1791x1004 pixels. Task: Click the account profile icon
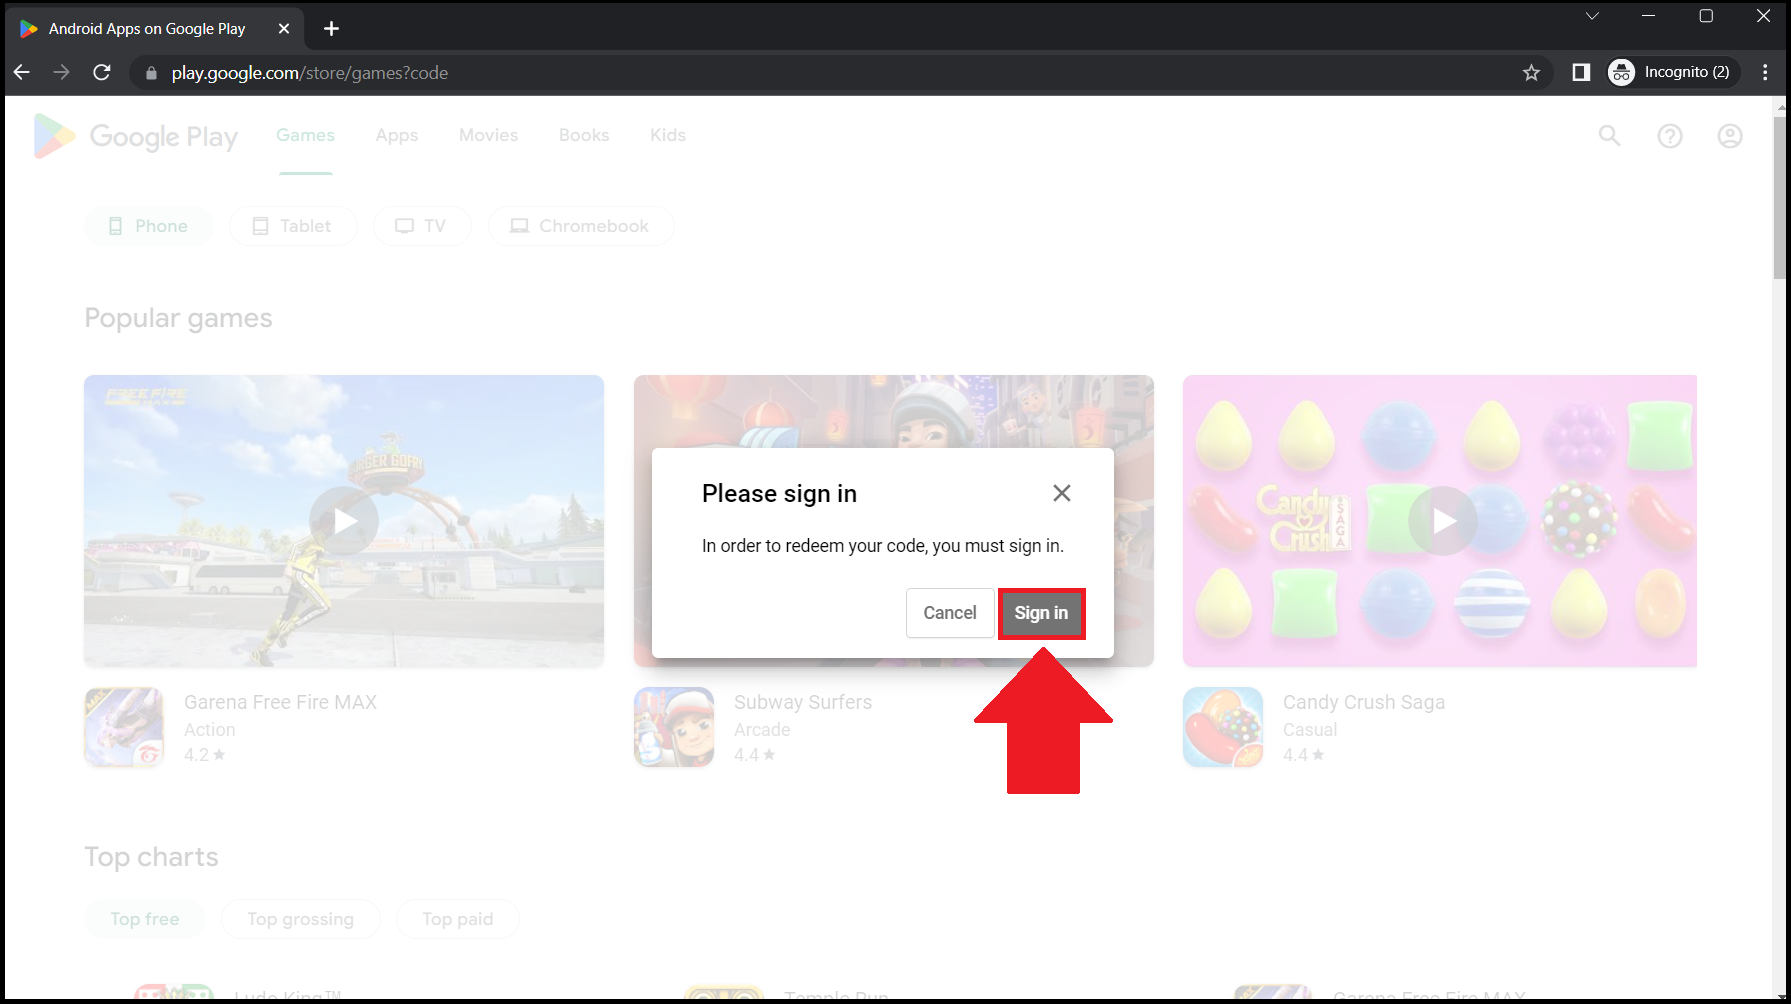point(1730,136)
